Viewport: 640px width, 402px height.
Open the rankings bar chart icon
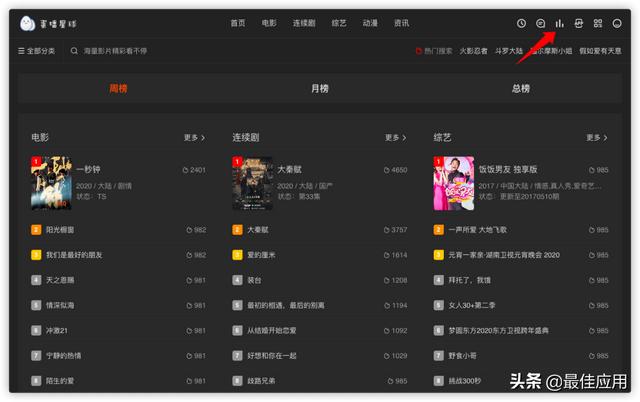(560, 23)
